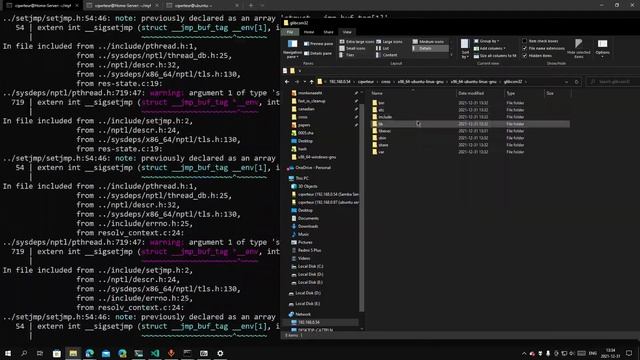640x360 pixels.
Task: Sort by Type column header
Action: tap(524, 93)
